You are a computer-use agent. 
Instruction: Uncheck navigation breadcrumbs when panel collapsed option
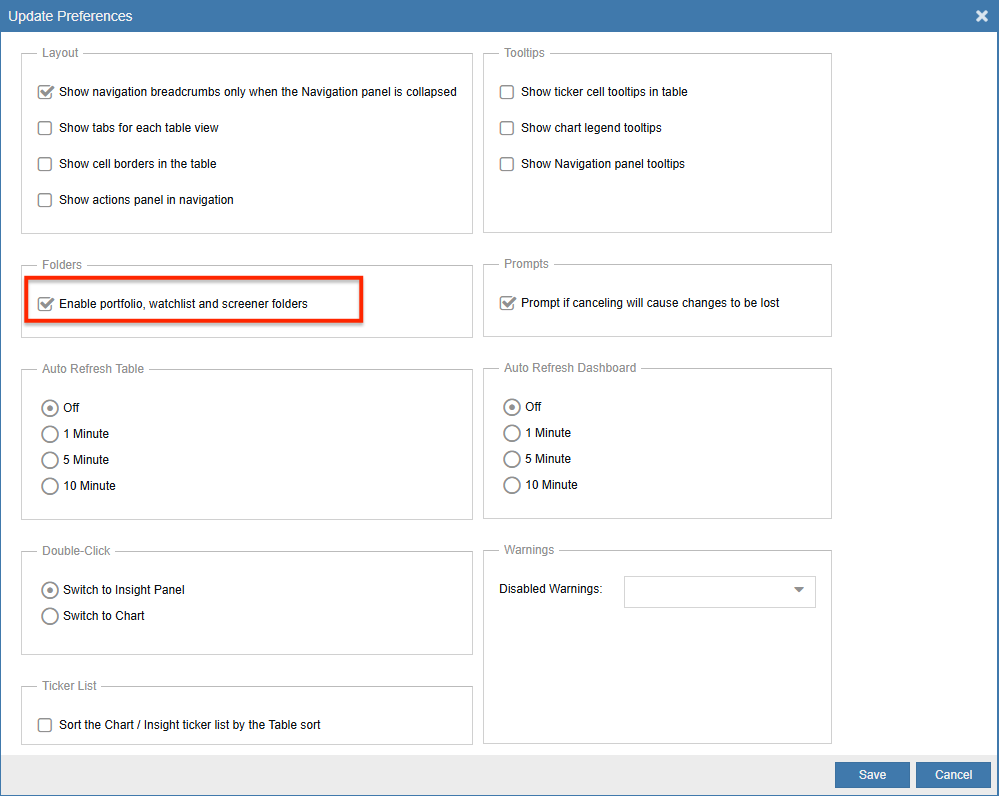(x=45, y=92)
